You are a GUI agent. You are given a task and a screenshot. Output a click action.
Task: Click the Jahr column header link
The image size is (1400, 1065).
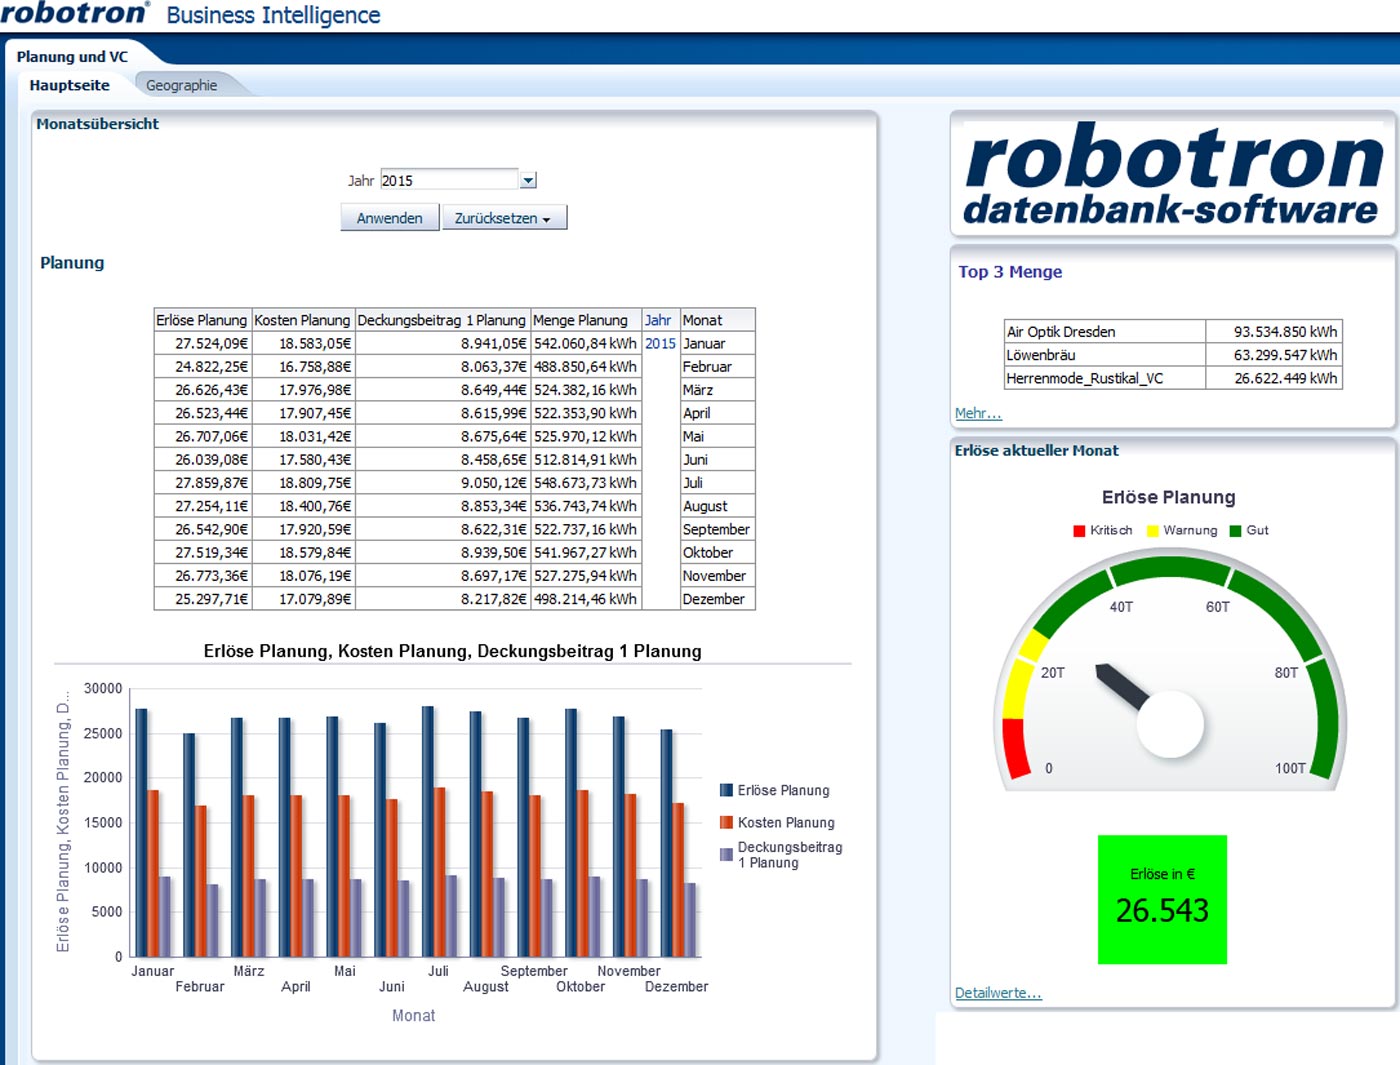pyautogui.click(x=658, y=320)
